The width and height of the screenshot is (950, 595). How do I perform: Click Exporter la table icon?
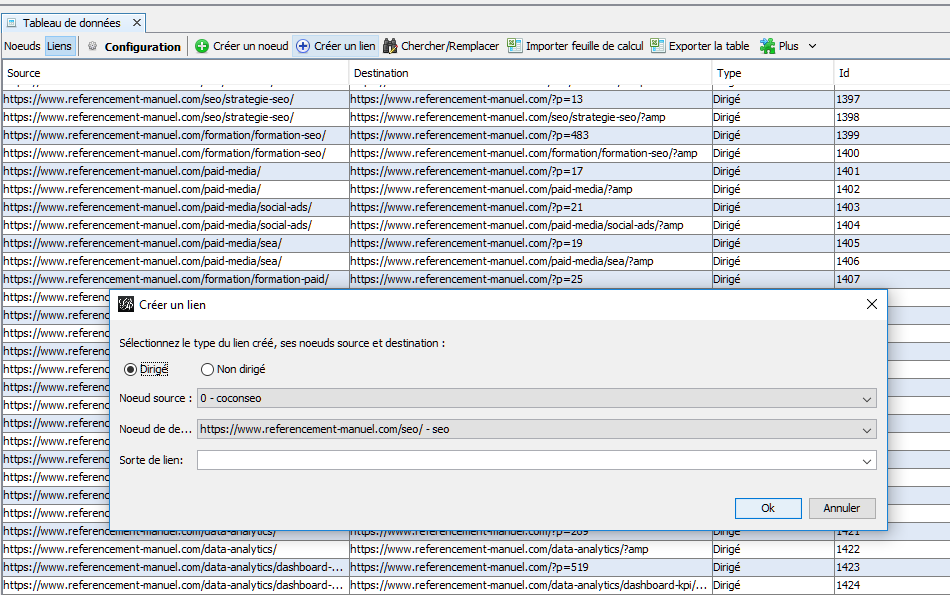658,46
